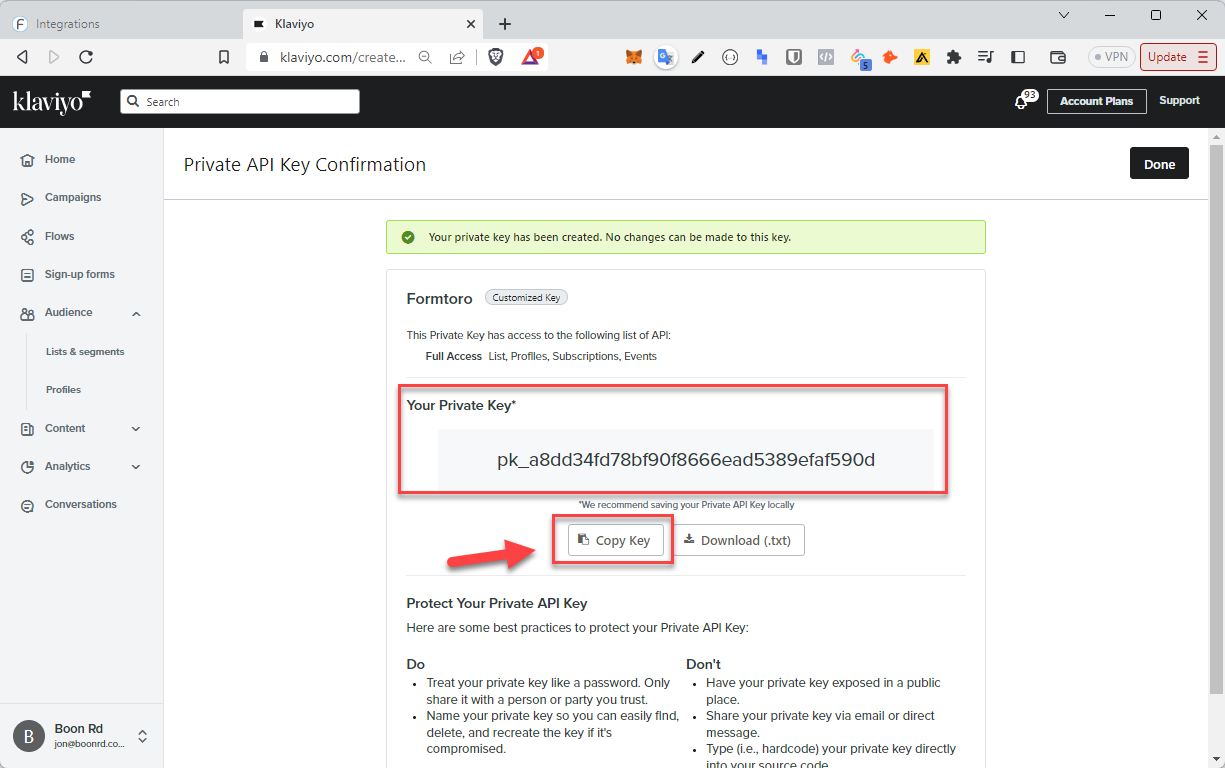Click the Campaigns sidebar icon
1225x768 pixels.
(x=27, y=198)
